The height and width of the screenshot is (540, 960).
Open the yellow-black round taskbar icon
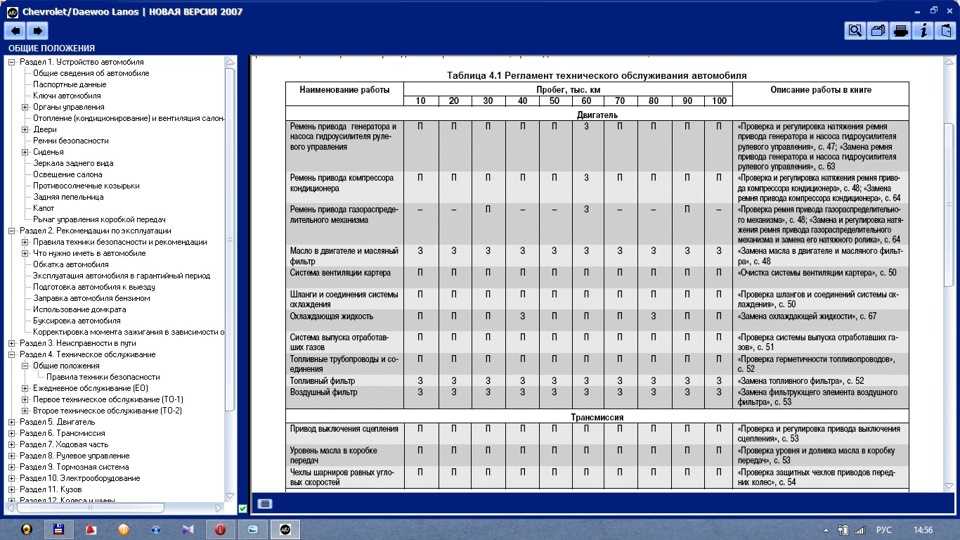[26, 529]
